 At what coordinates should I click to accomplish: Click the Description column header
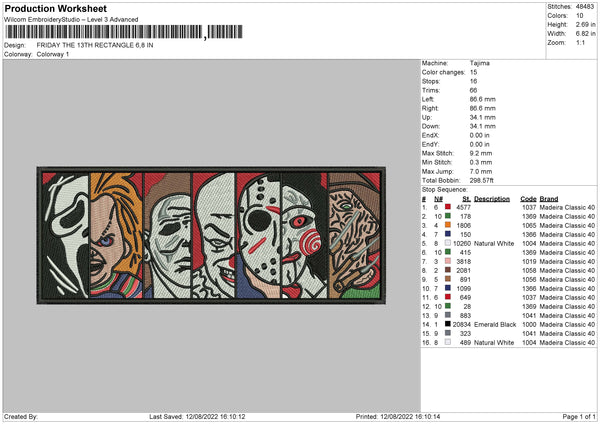(492, 199)
